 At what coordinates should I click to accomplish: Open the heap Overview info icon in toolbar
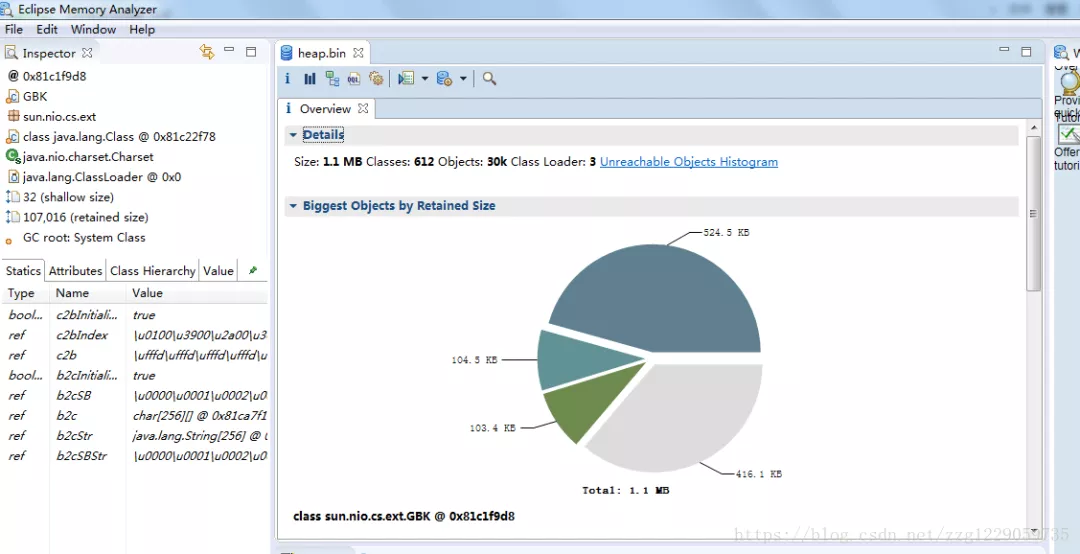[x=287, y=79]
